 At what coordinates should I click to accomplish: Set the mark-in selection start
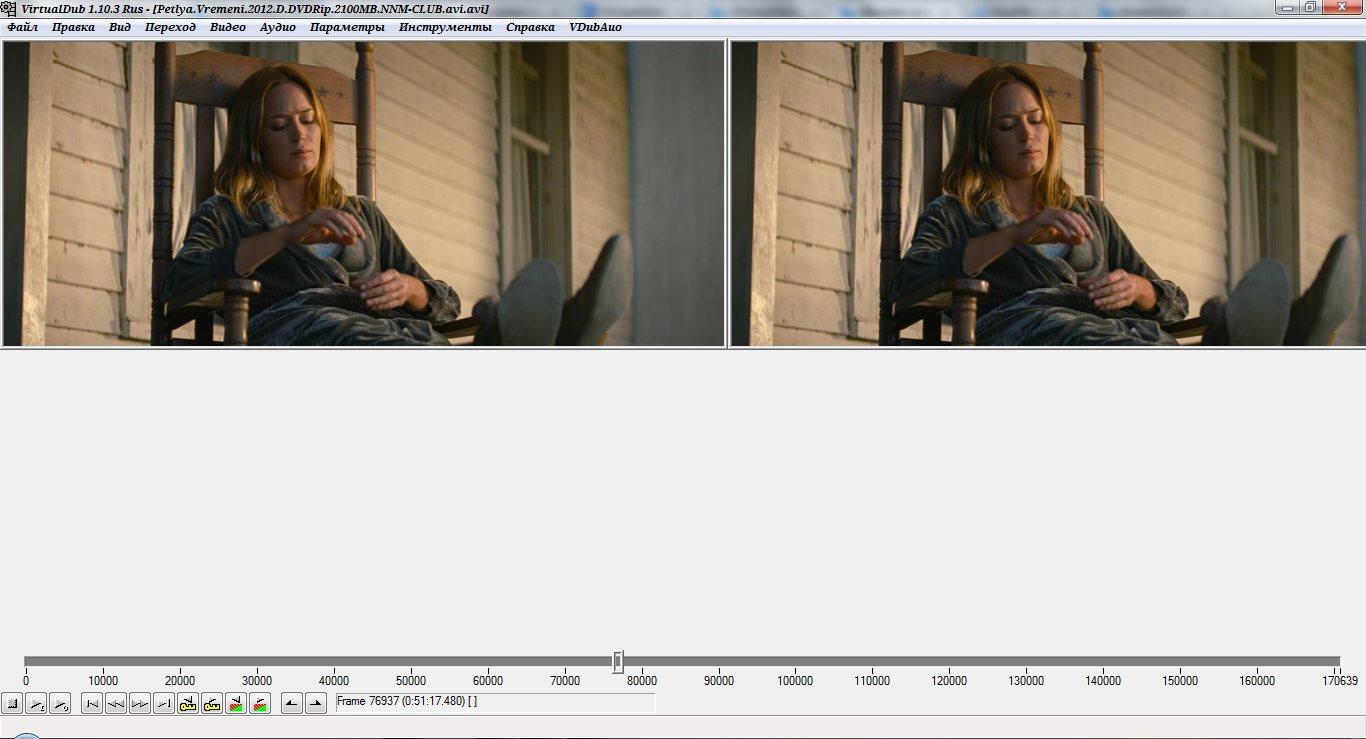(292, 703)
